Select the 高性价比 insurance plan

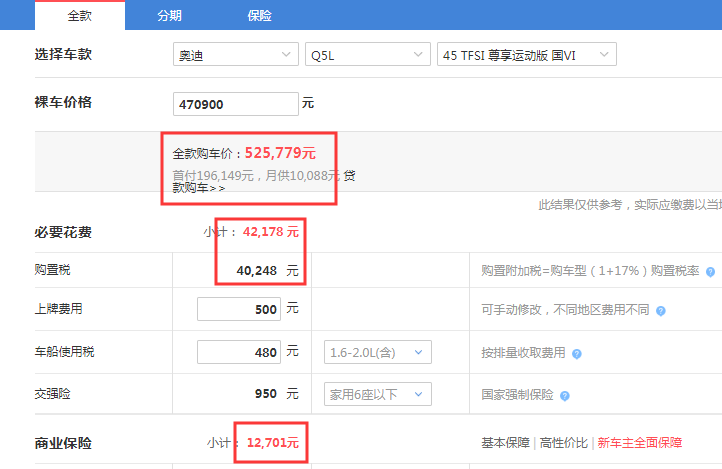tap(564, 443)
